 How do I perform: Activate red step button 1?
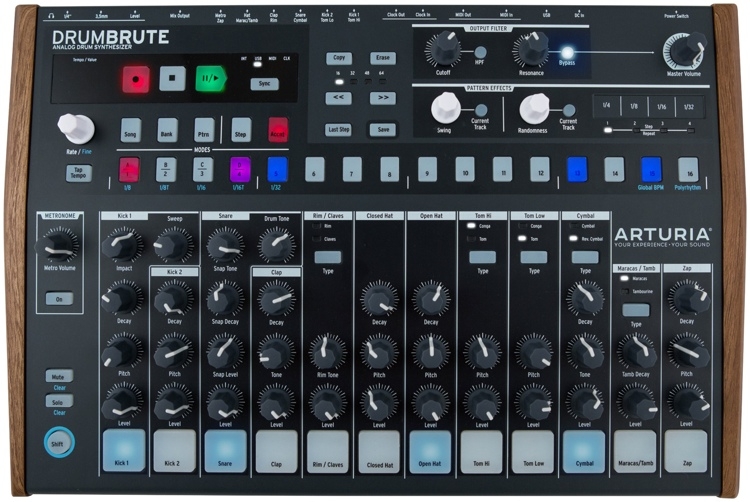pos(129,169)
